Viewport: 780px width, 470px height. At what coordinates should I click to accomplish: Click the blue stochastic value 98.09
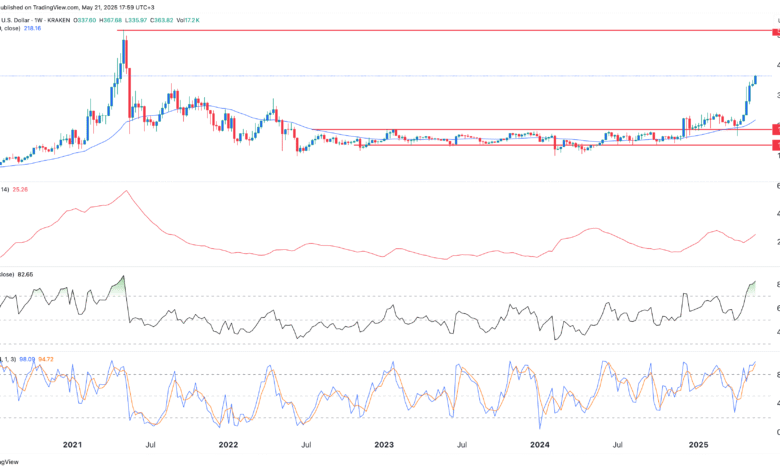(27, 359)
